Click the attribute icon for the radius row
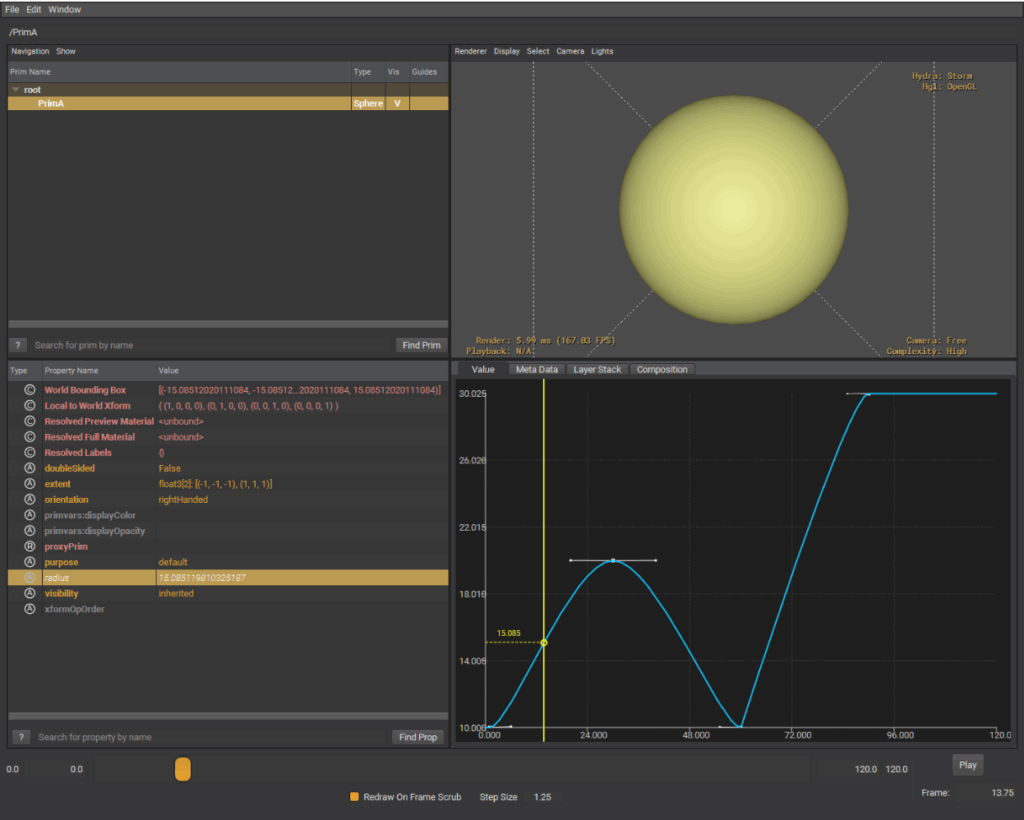Screen dimensions: 1024x820 29,578
